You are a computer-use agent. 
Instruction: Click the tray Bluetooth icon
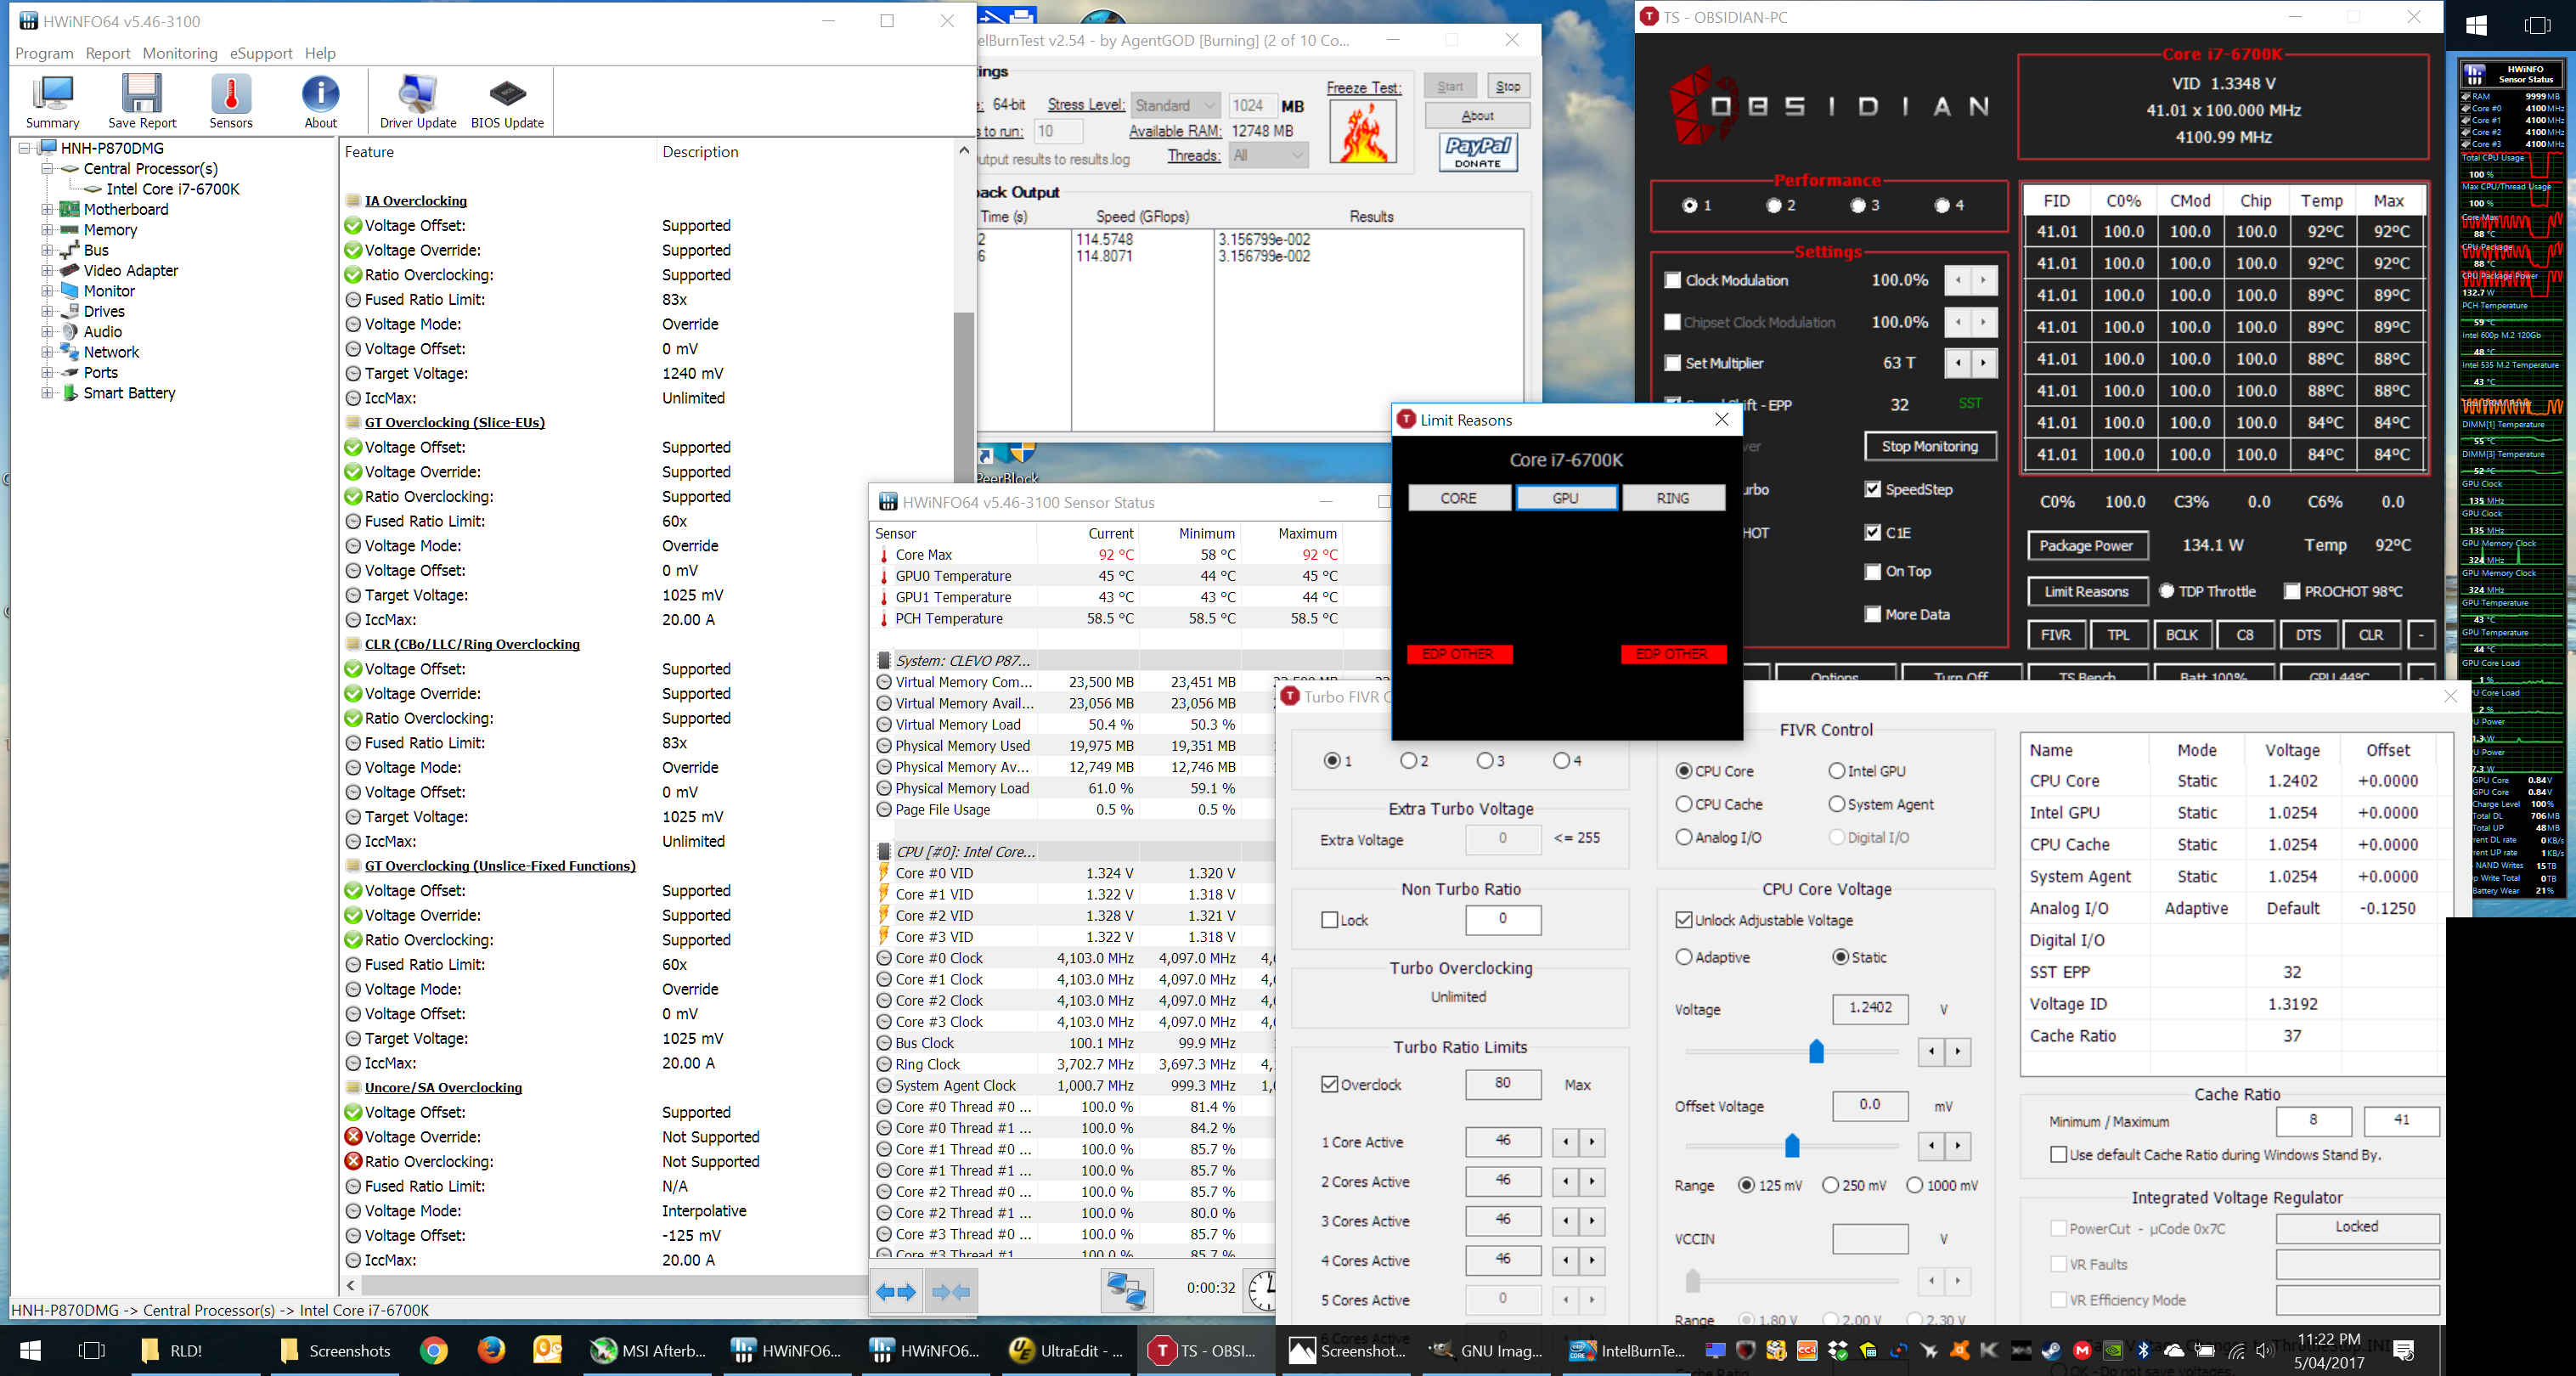(2143, 1351)
